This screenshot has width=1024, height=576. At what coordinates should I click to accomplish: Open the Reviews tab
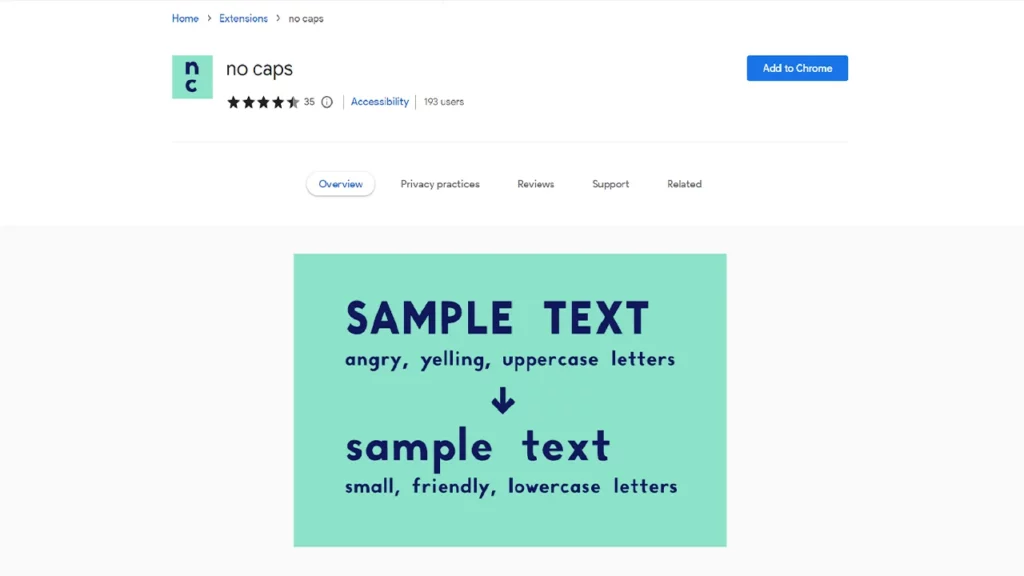(535, 184)
